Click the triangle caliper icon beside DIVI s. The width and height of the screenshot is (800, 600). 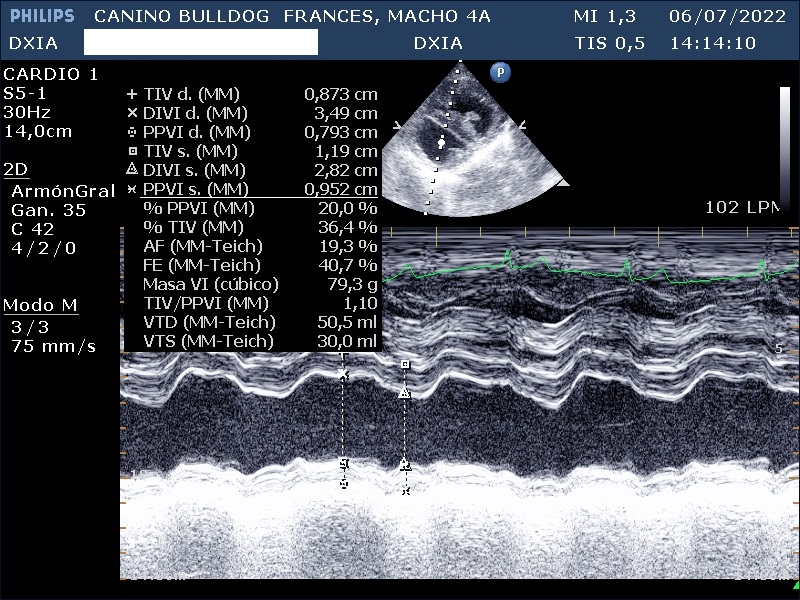(132, 170)
